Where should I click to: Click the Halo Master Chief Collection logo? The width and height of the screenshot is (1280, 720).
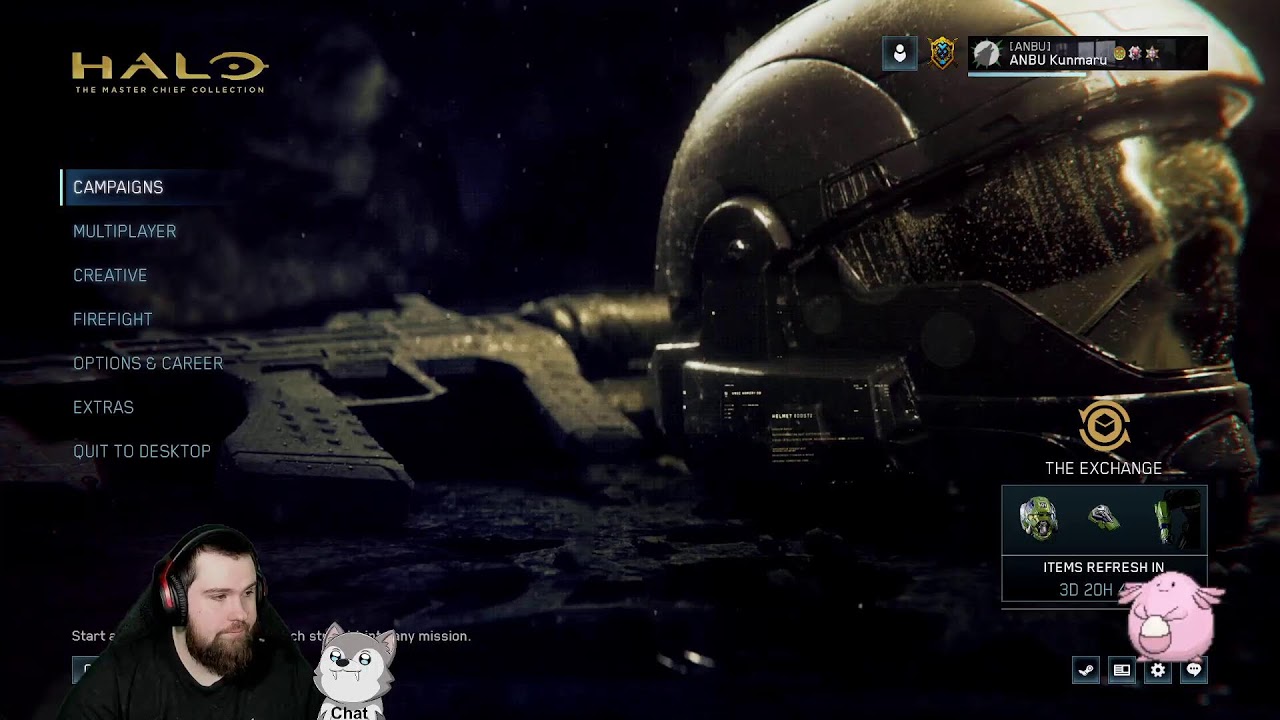pyautogui.click(x=170, y=73)
